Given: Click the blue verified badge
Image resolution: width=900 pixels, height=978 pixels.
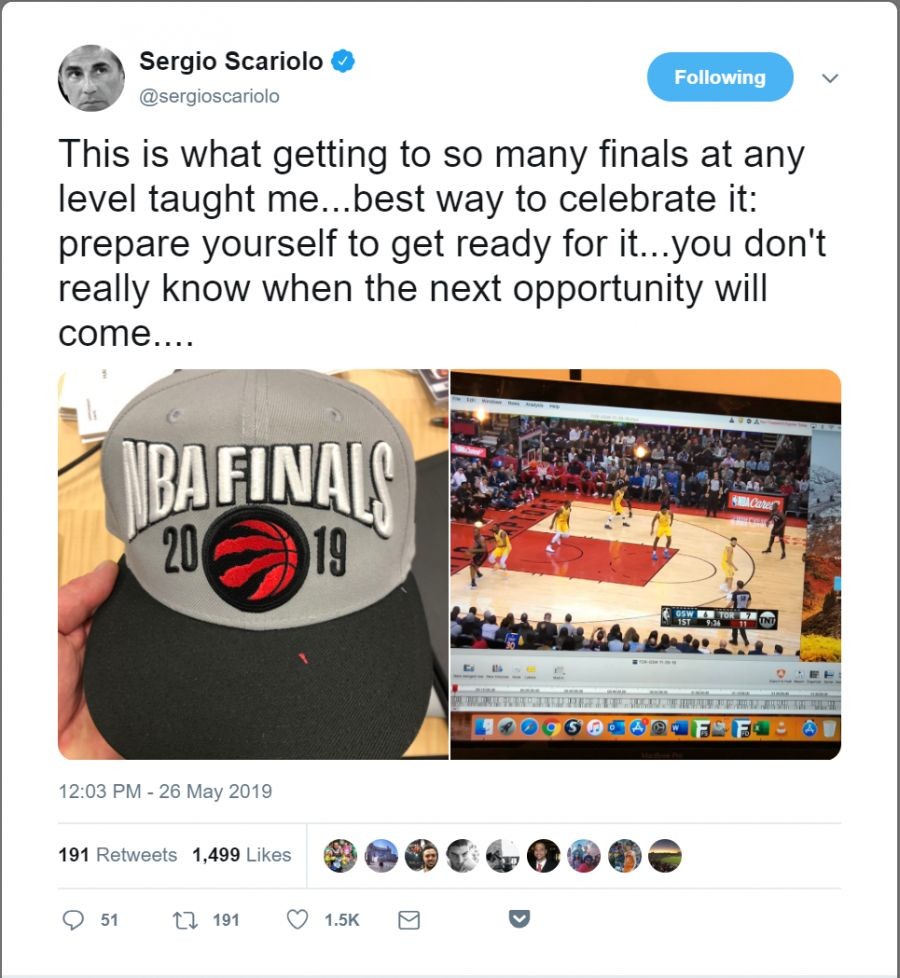Looking at the screenshot, I should click(x=342, y=61).
